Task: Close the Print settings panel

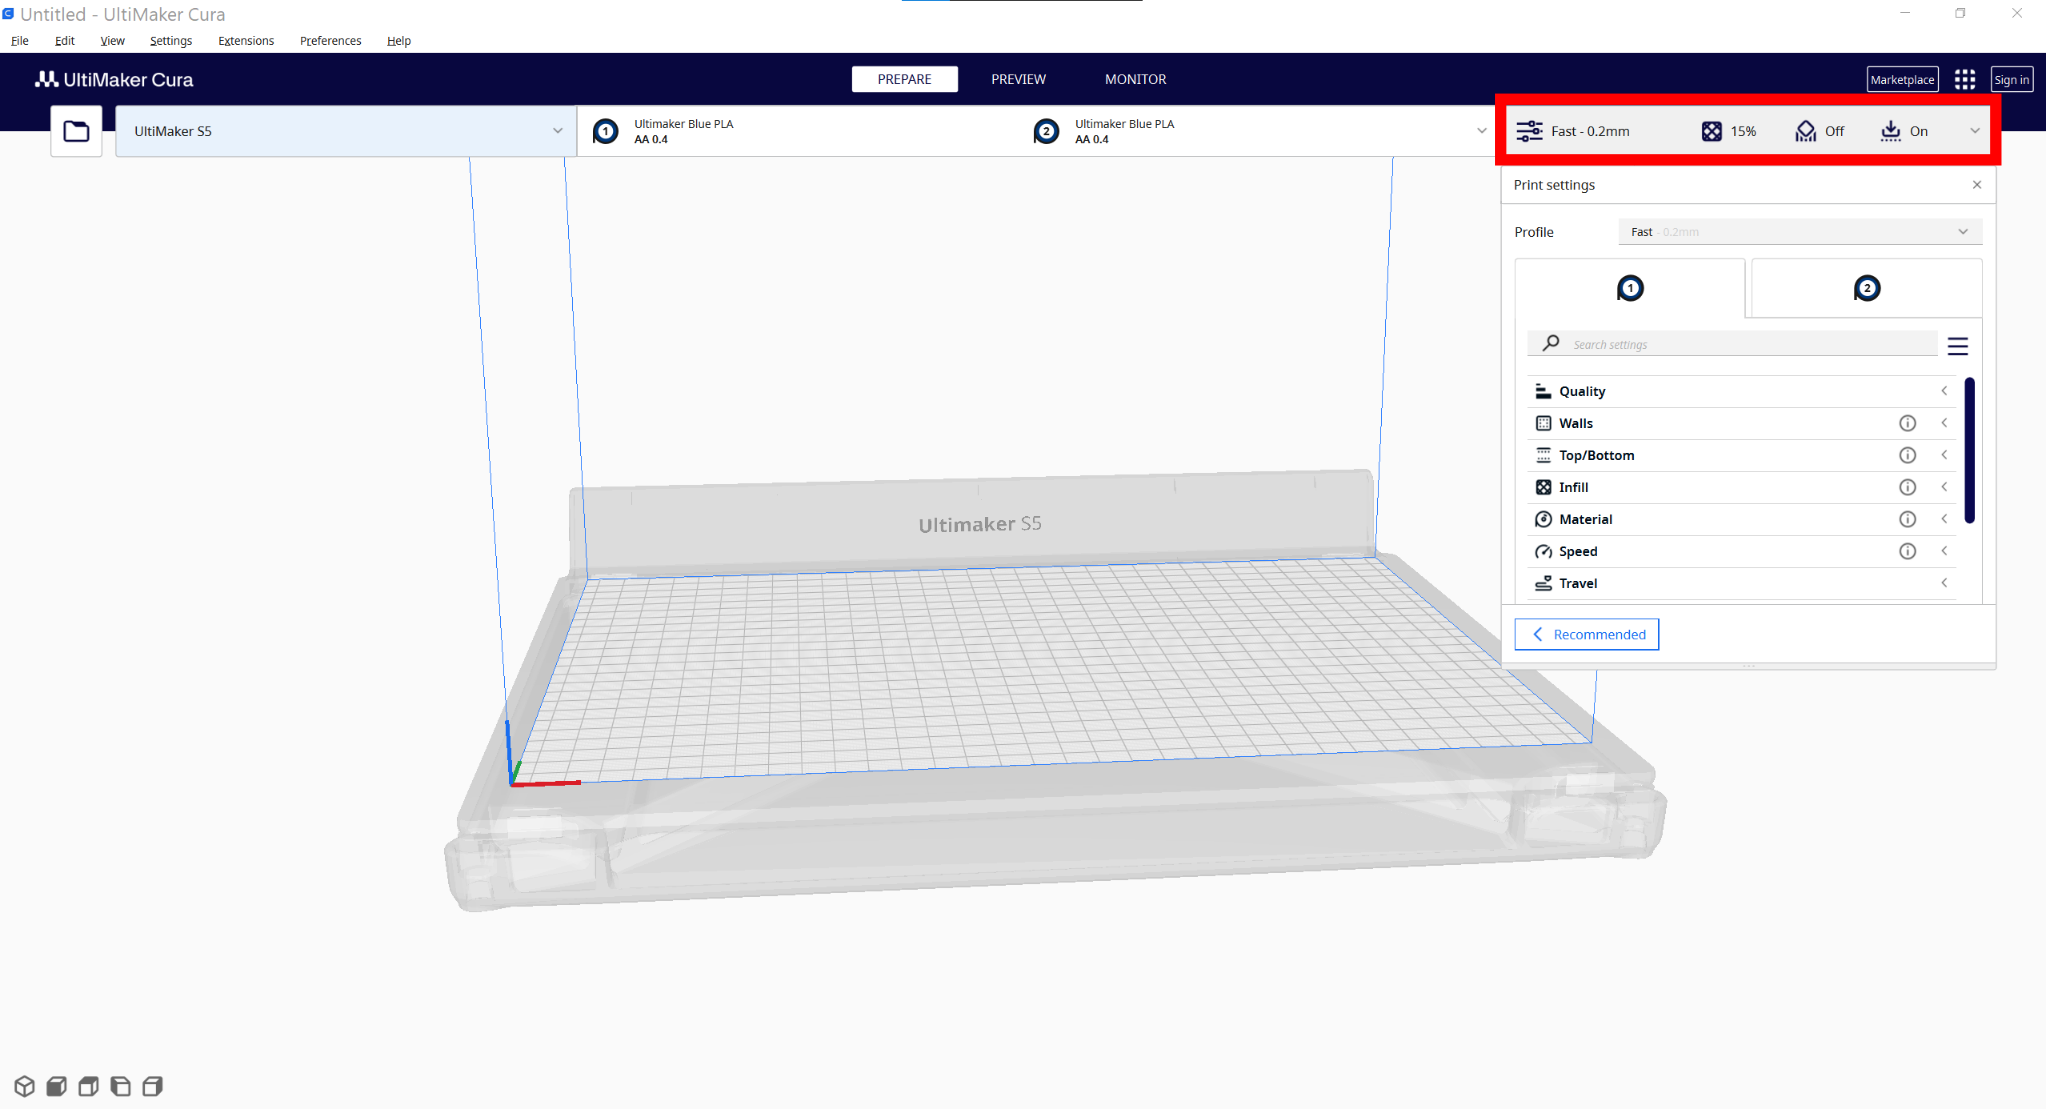Action: point(1976,185)
